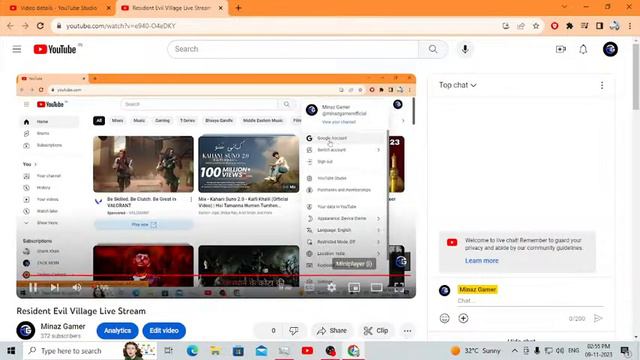Focus the YouTube search box

[x=293, y=49]
